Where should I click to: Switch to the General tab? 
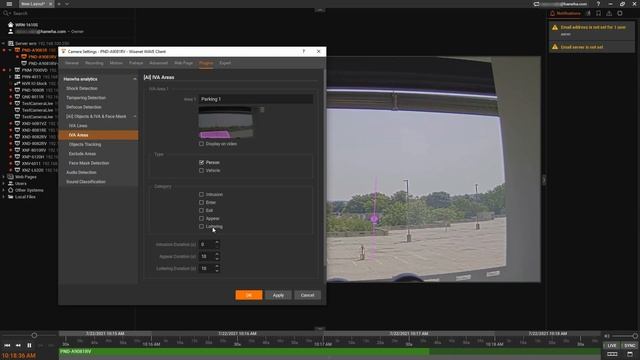point(72,63)
